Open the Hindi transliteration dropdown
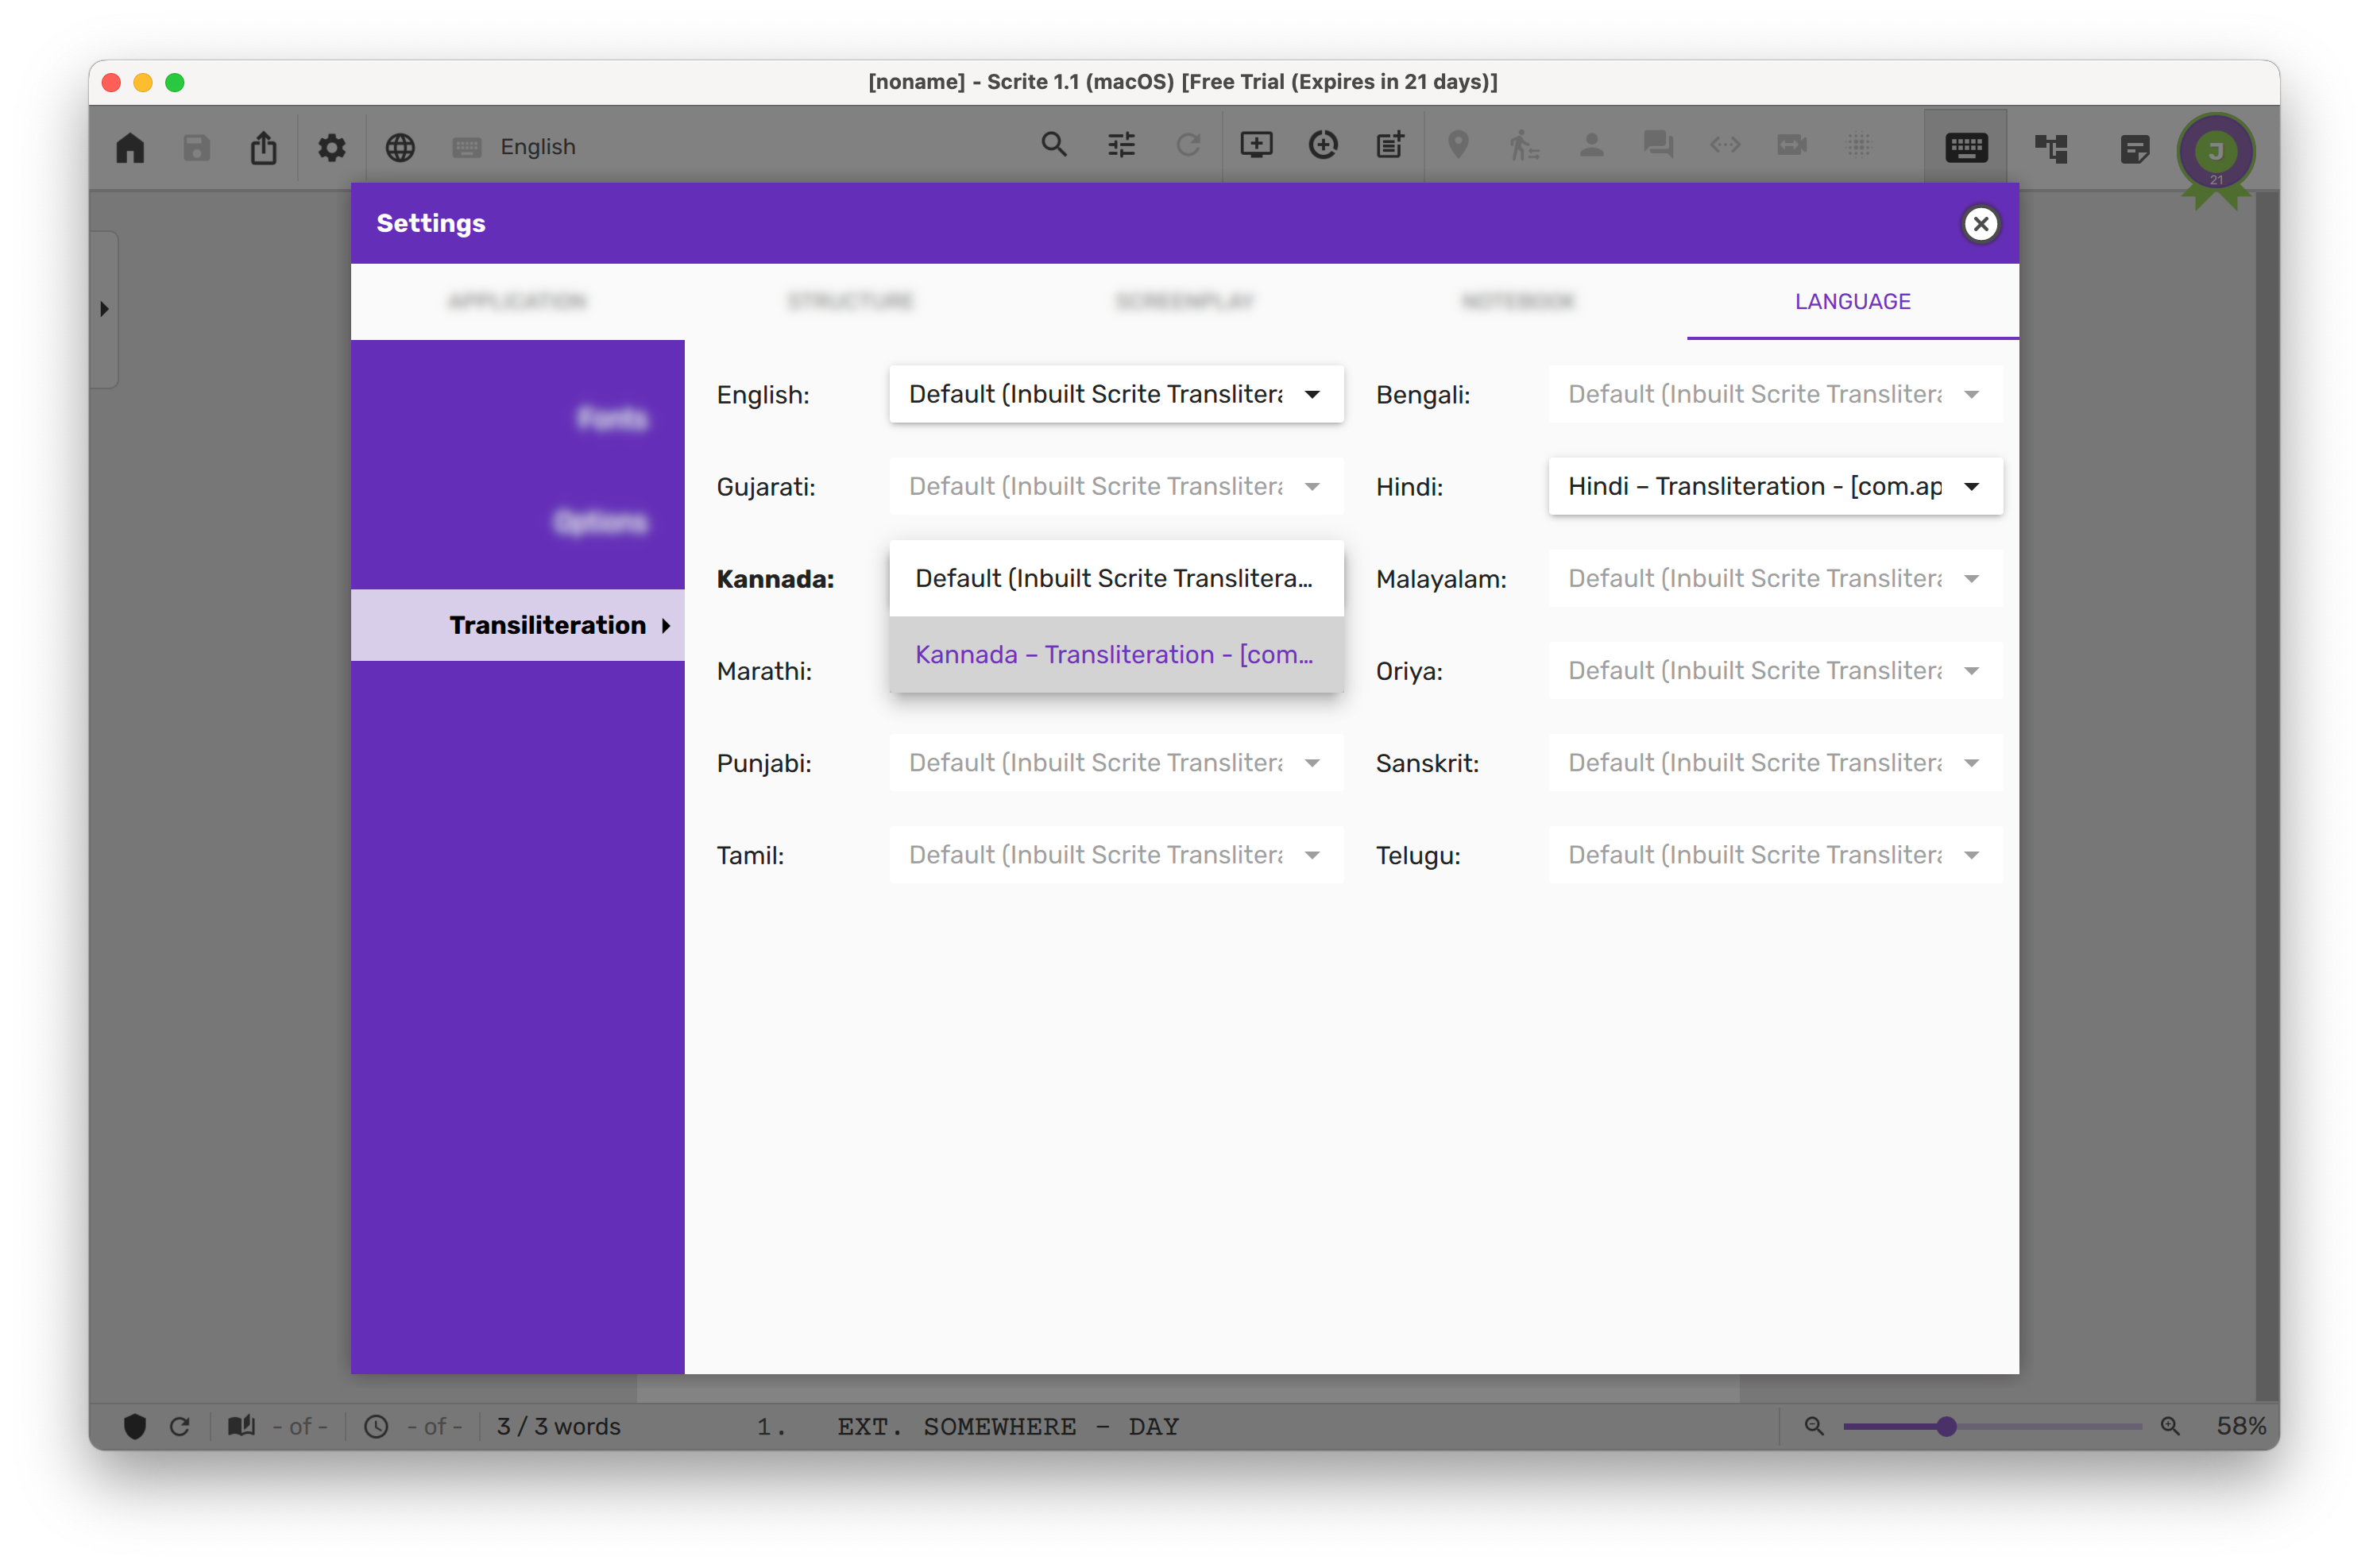Viewport: 2369px width, 1568px height. point(1775,486)
